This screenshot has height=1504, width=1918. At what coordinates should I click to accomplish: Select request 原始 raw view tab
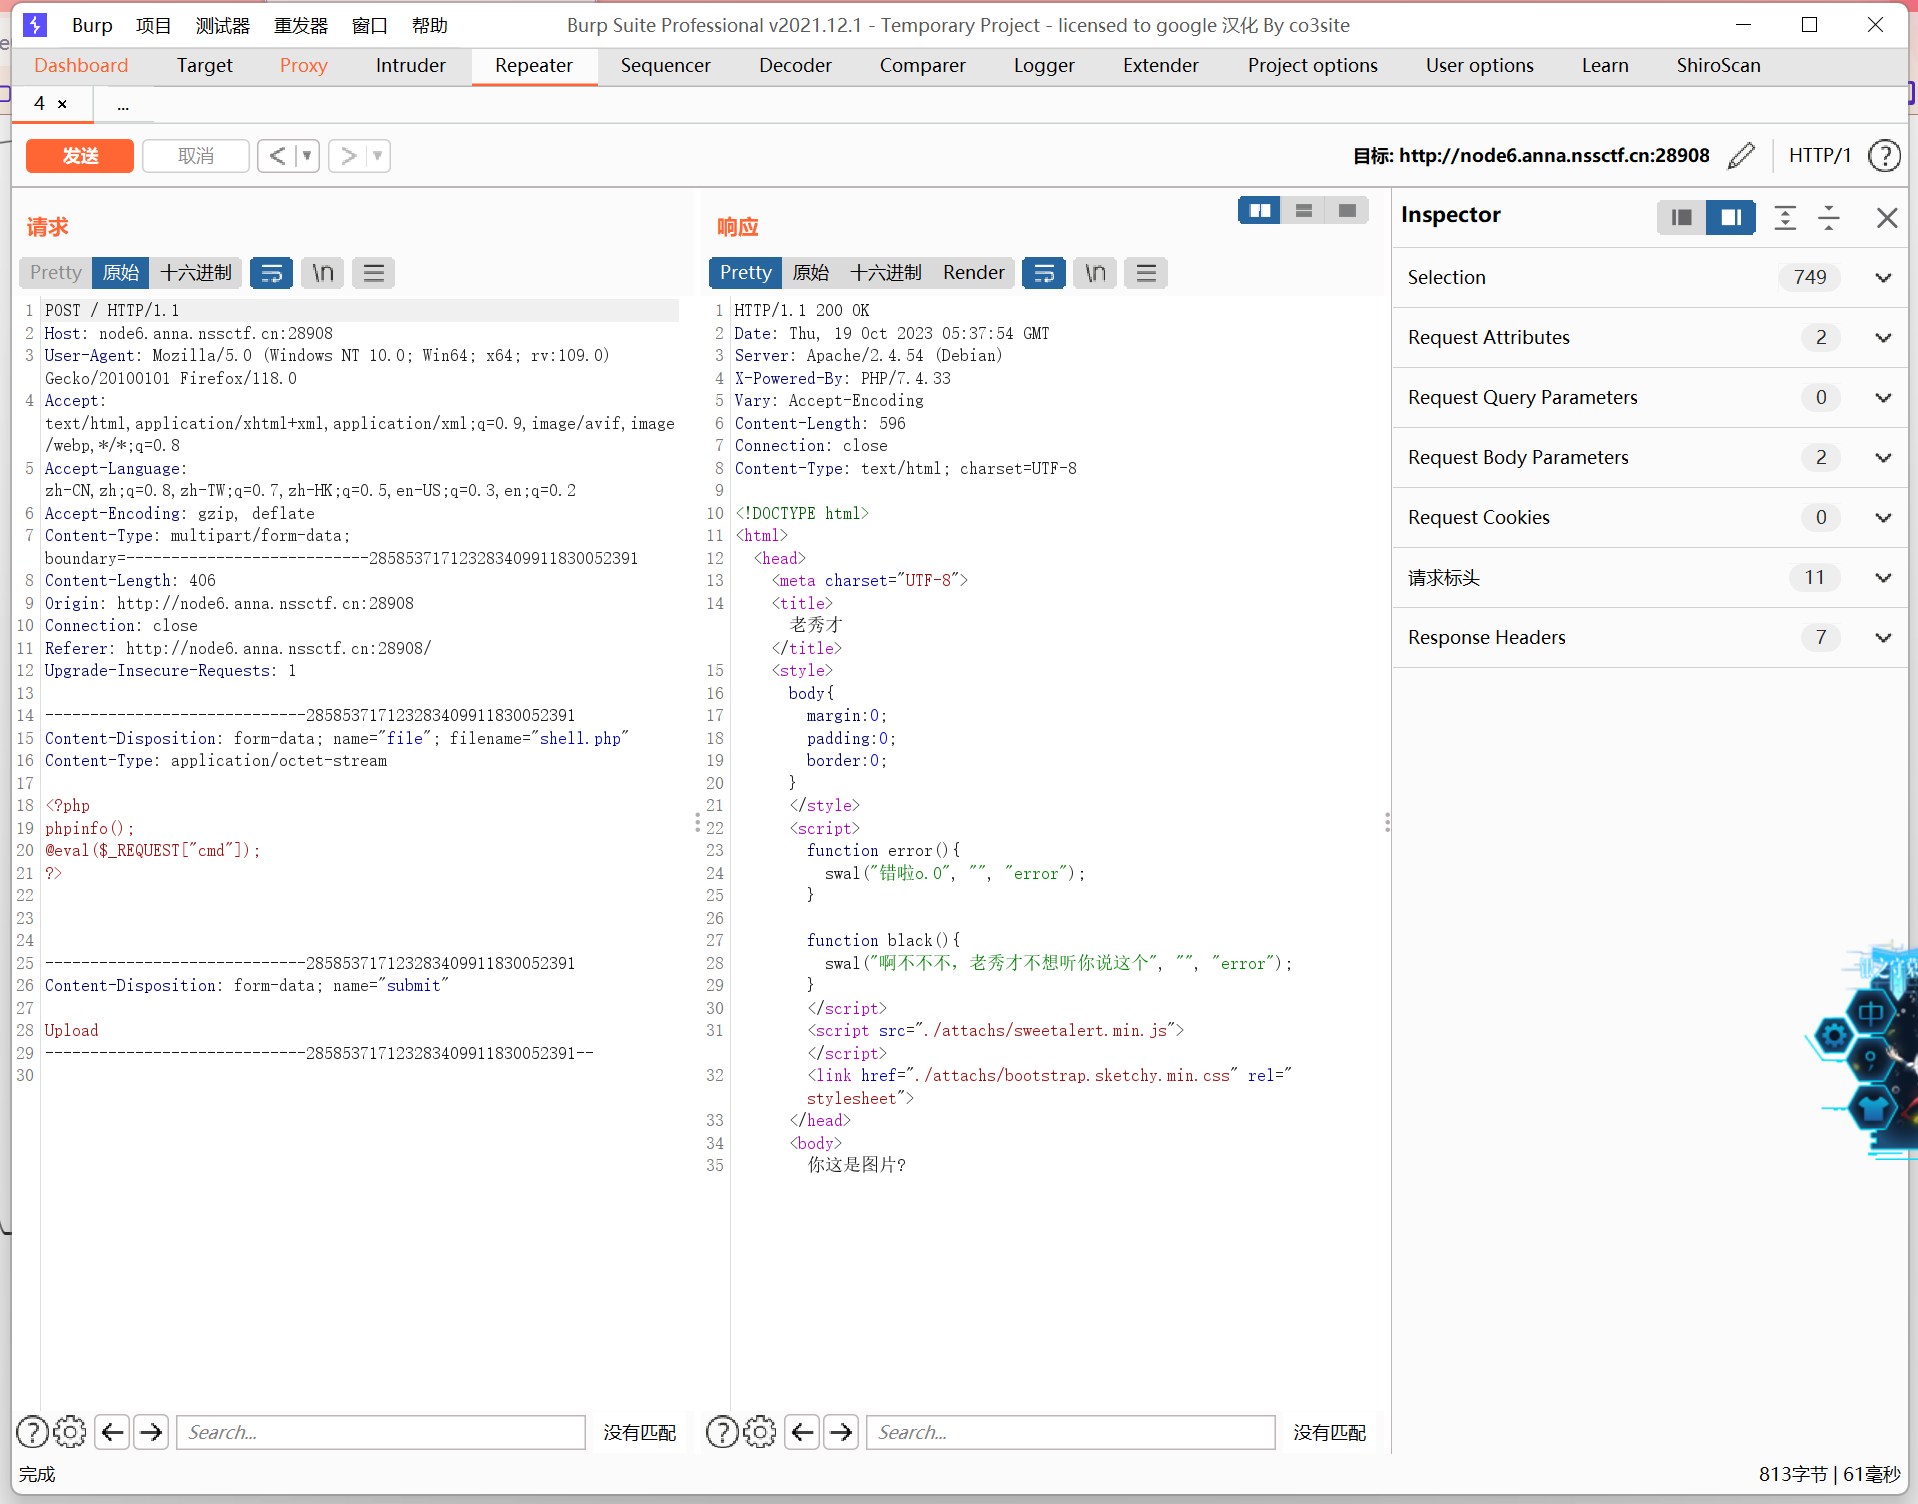click(x=121, y=272)
